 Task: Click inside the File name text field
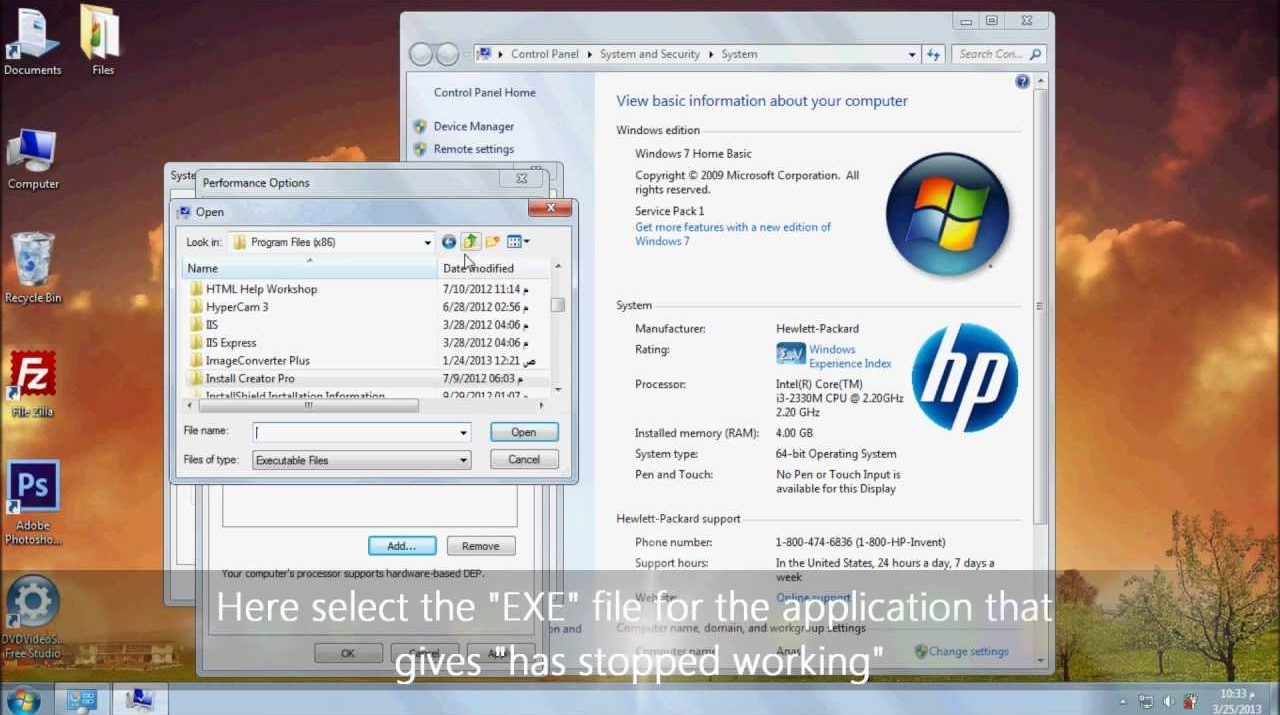(x=355, y=433)
